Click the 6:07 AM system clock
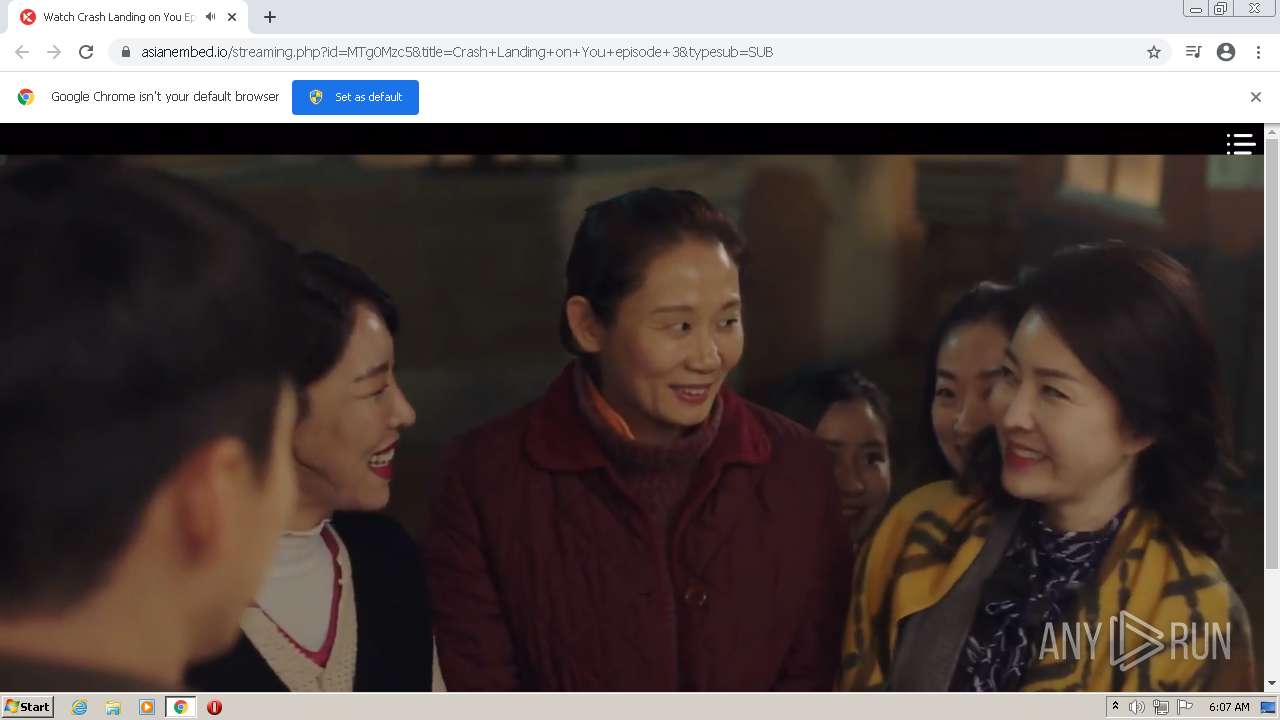 coord(1229,707)
